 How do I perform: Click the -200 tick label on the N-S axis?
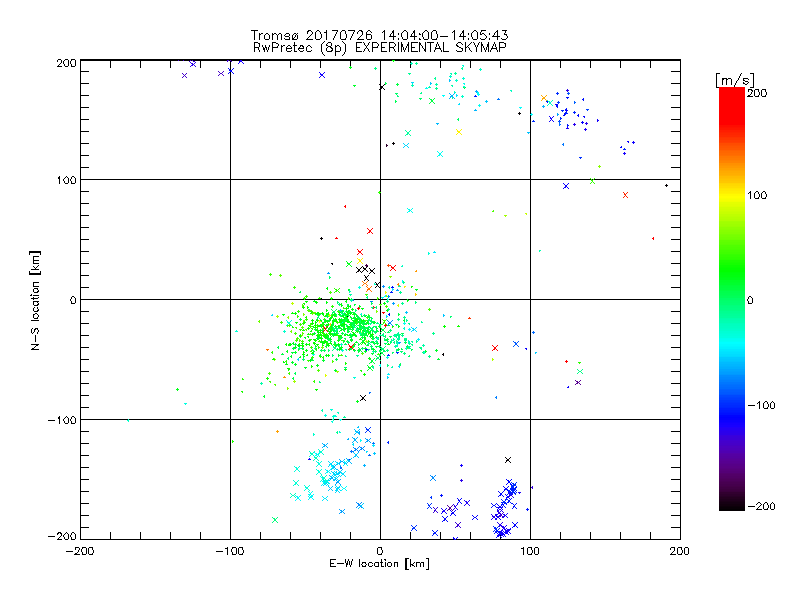62,536
